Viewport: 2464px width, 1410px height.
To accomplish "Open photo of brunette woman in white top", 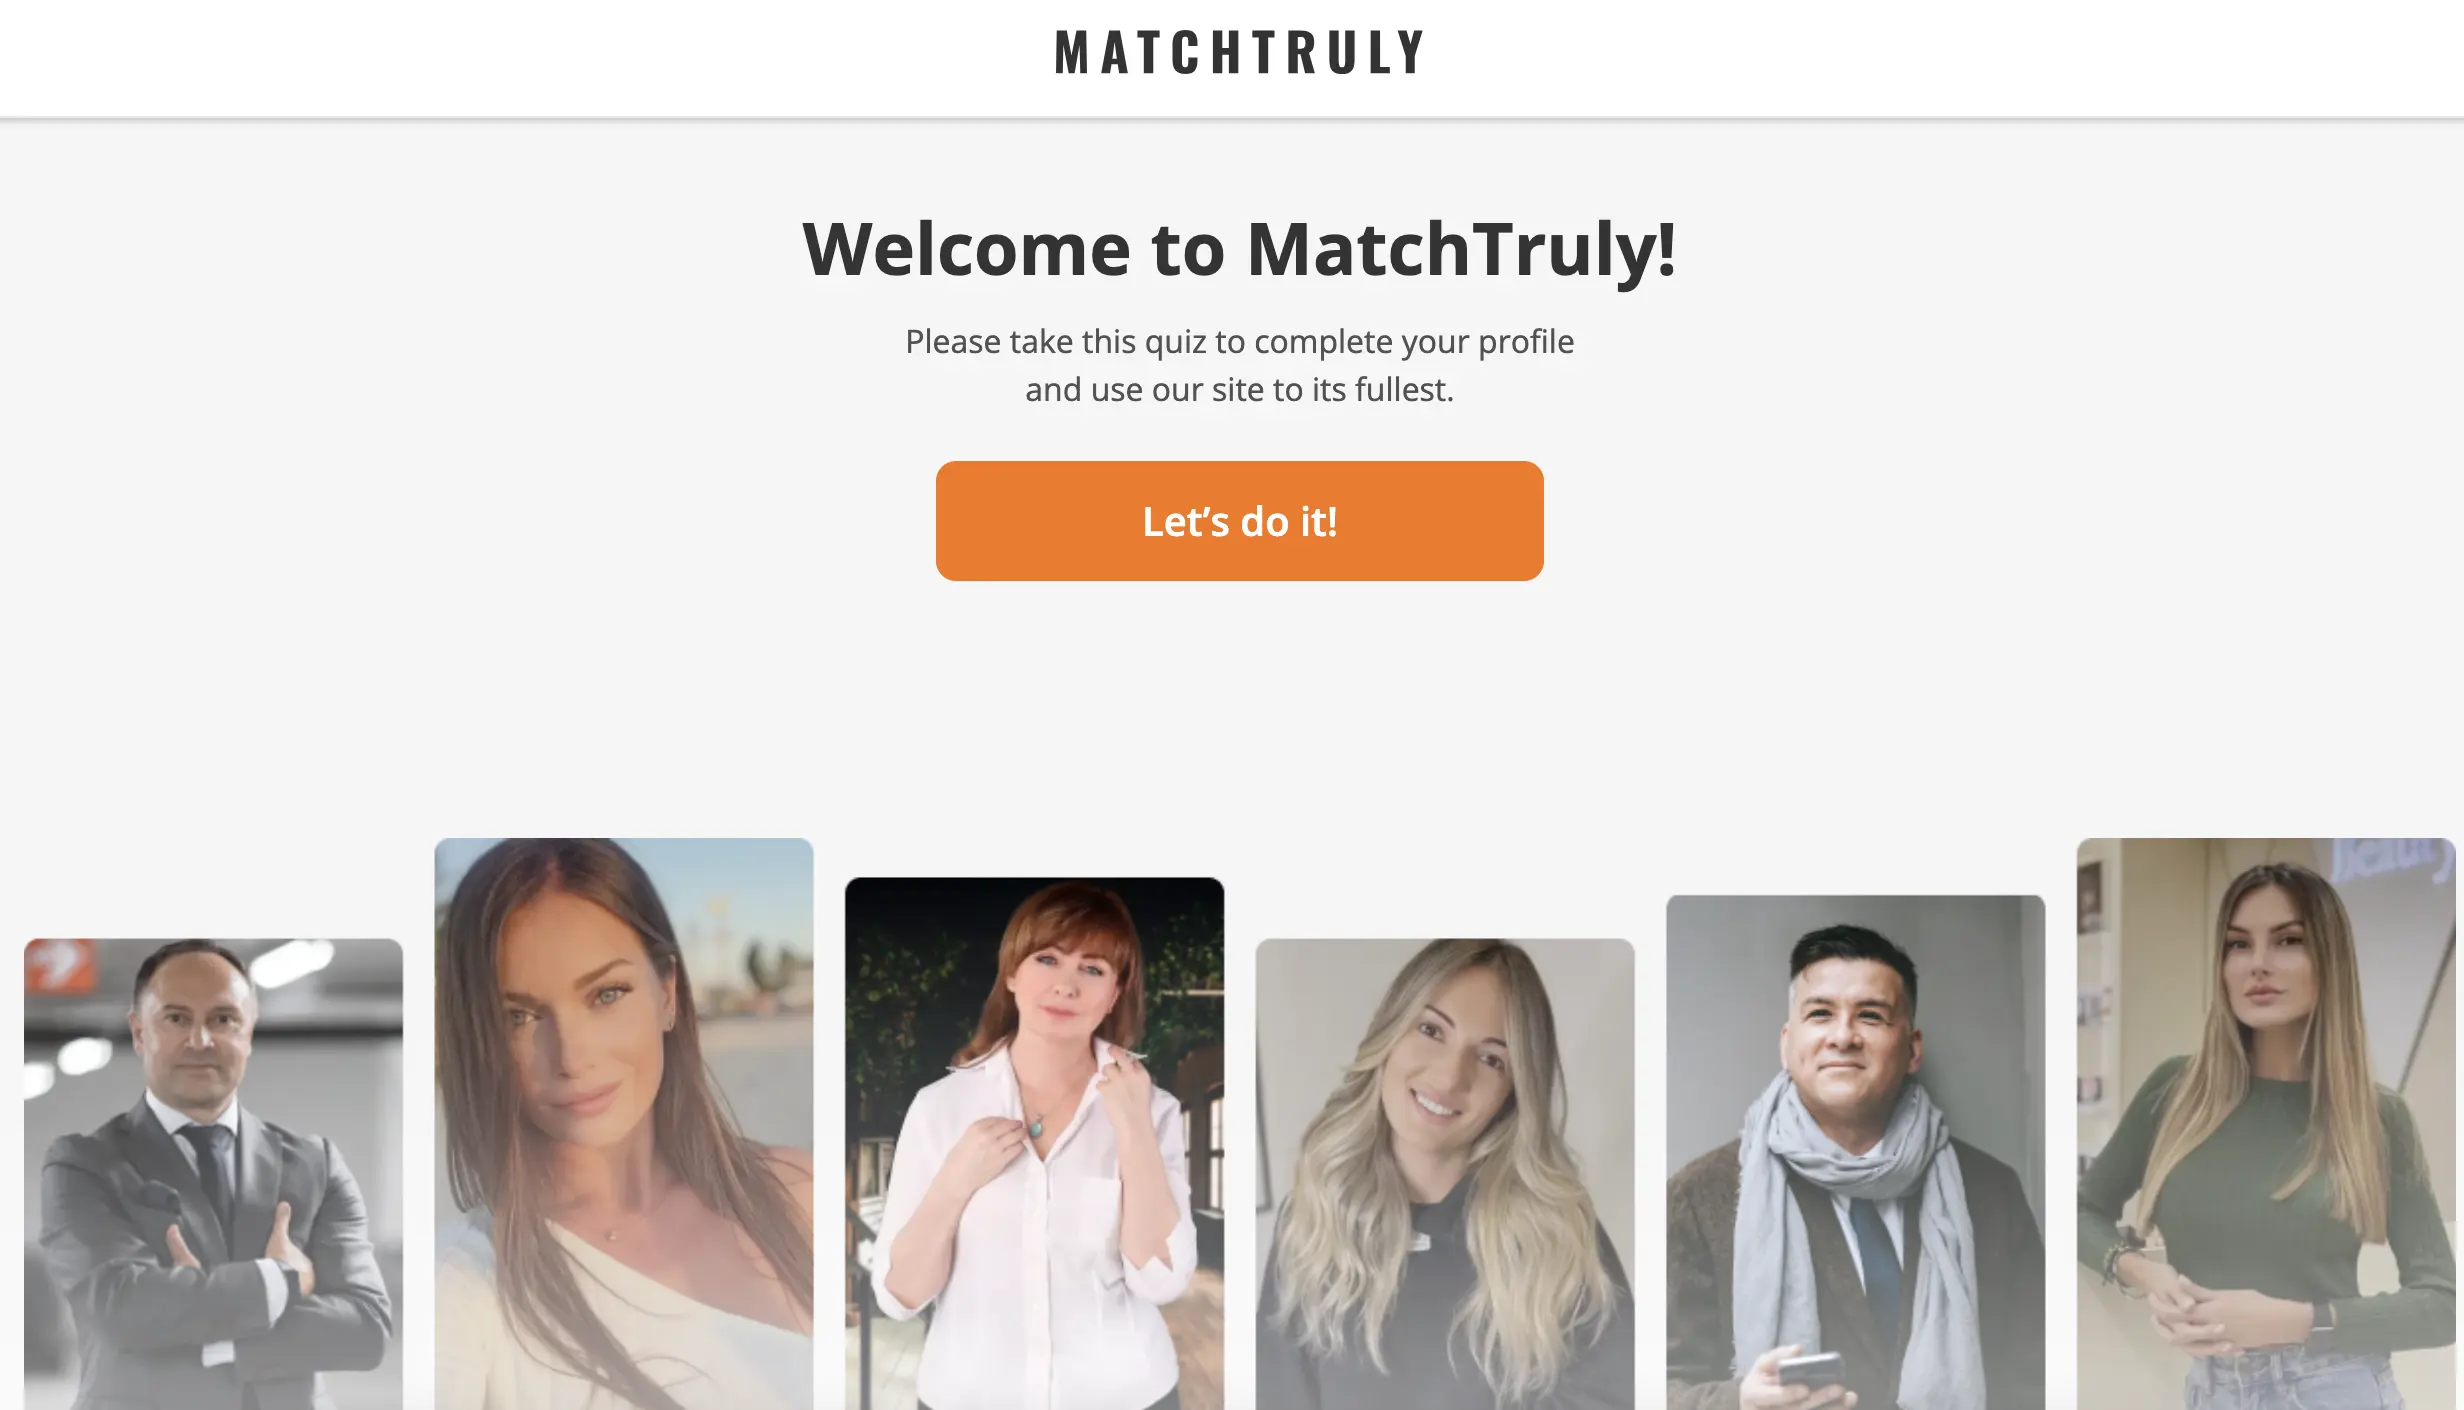I will [624, 1124].
